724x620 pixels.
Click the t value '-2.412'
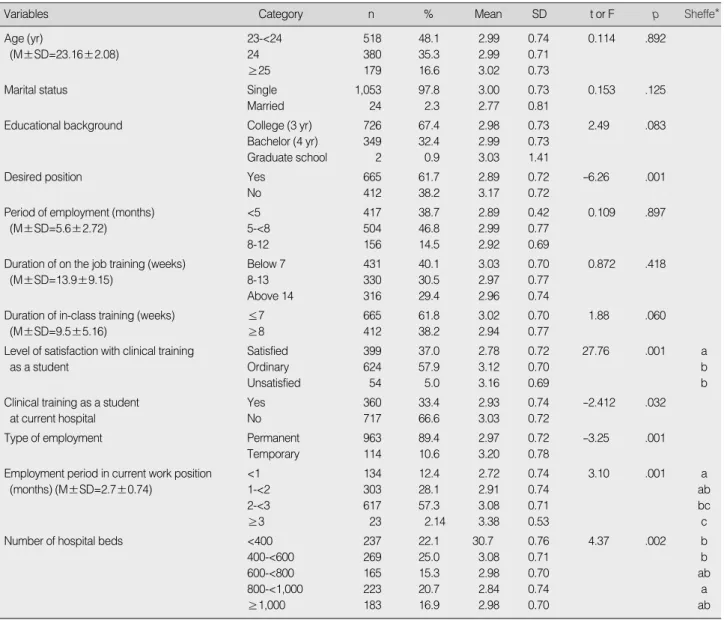coord(599,403)
